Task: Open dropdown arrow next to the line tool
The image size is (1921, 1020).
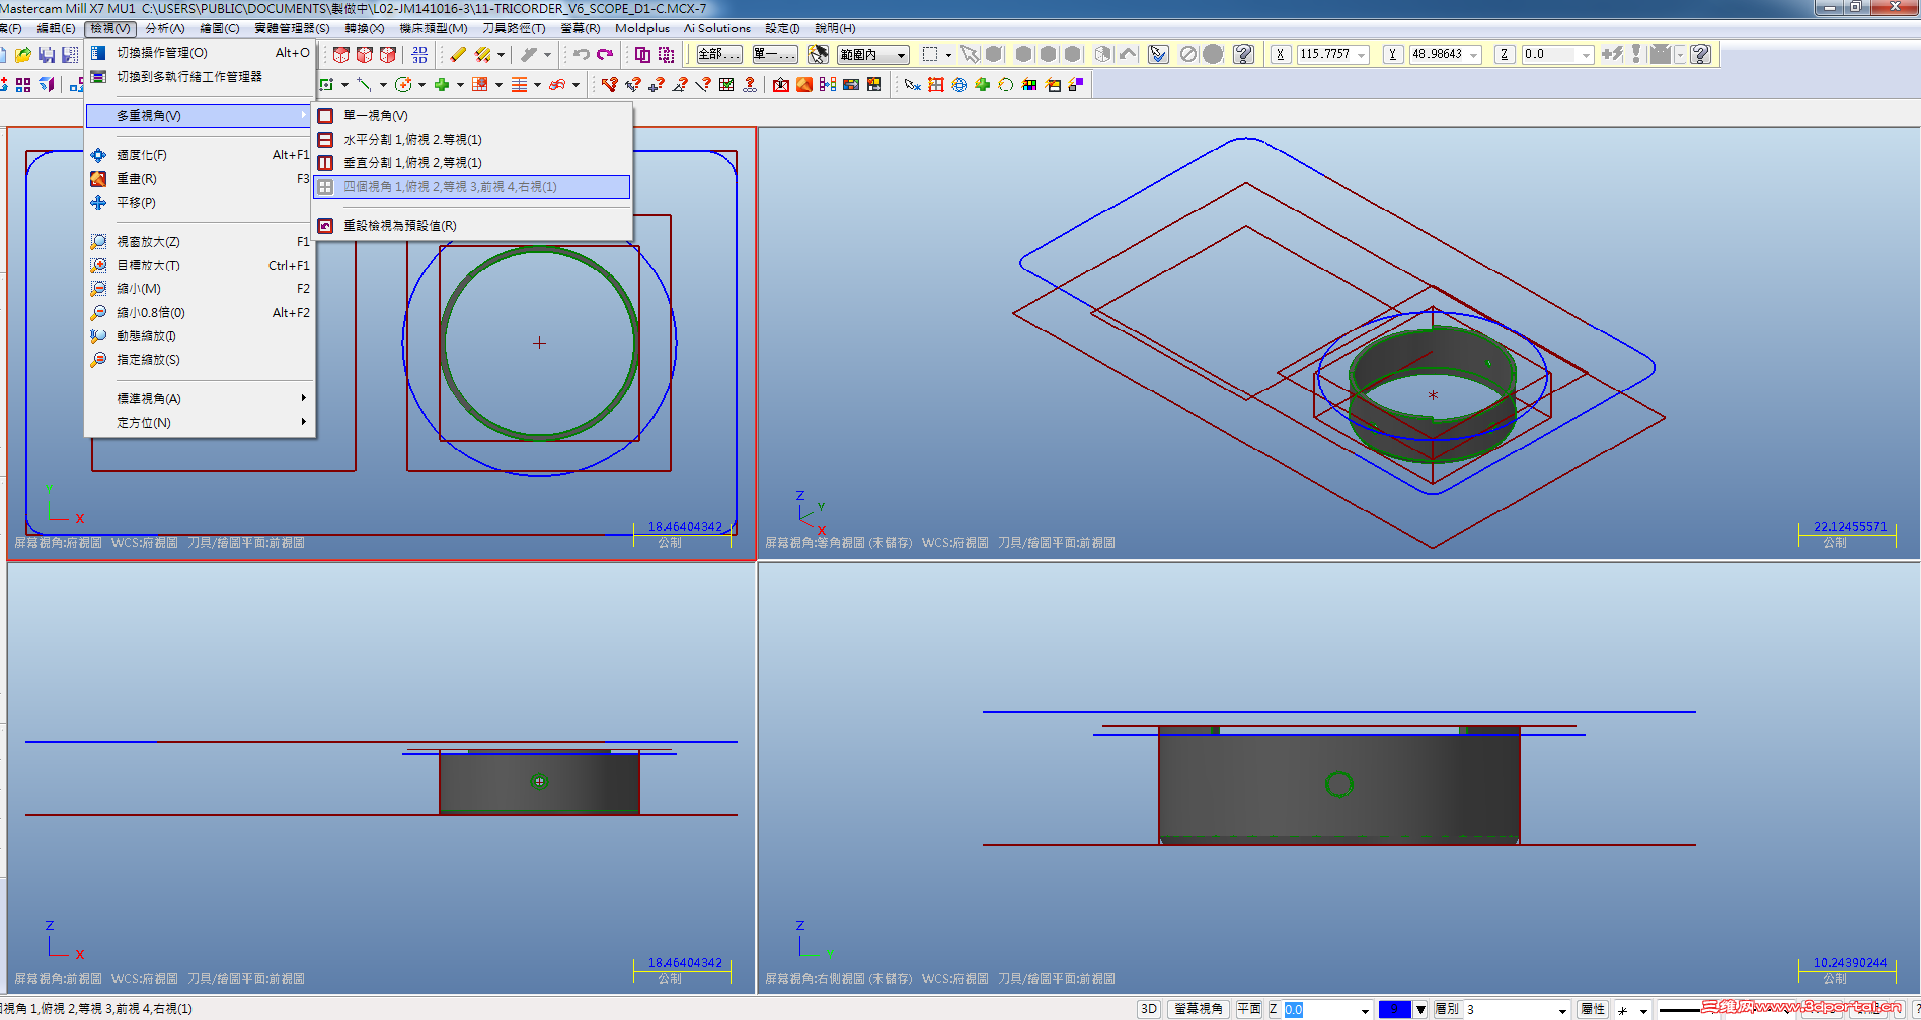Action: [382, 85]
